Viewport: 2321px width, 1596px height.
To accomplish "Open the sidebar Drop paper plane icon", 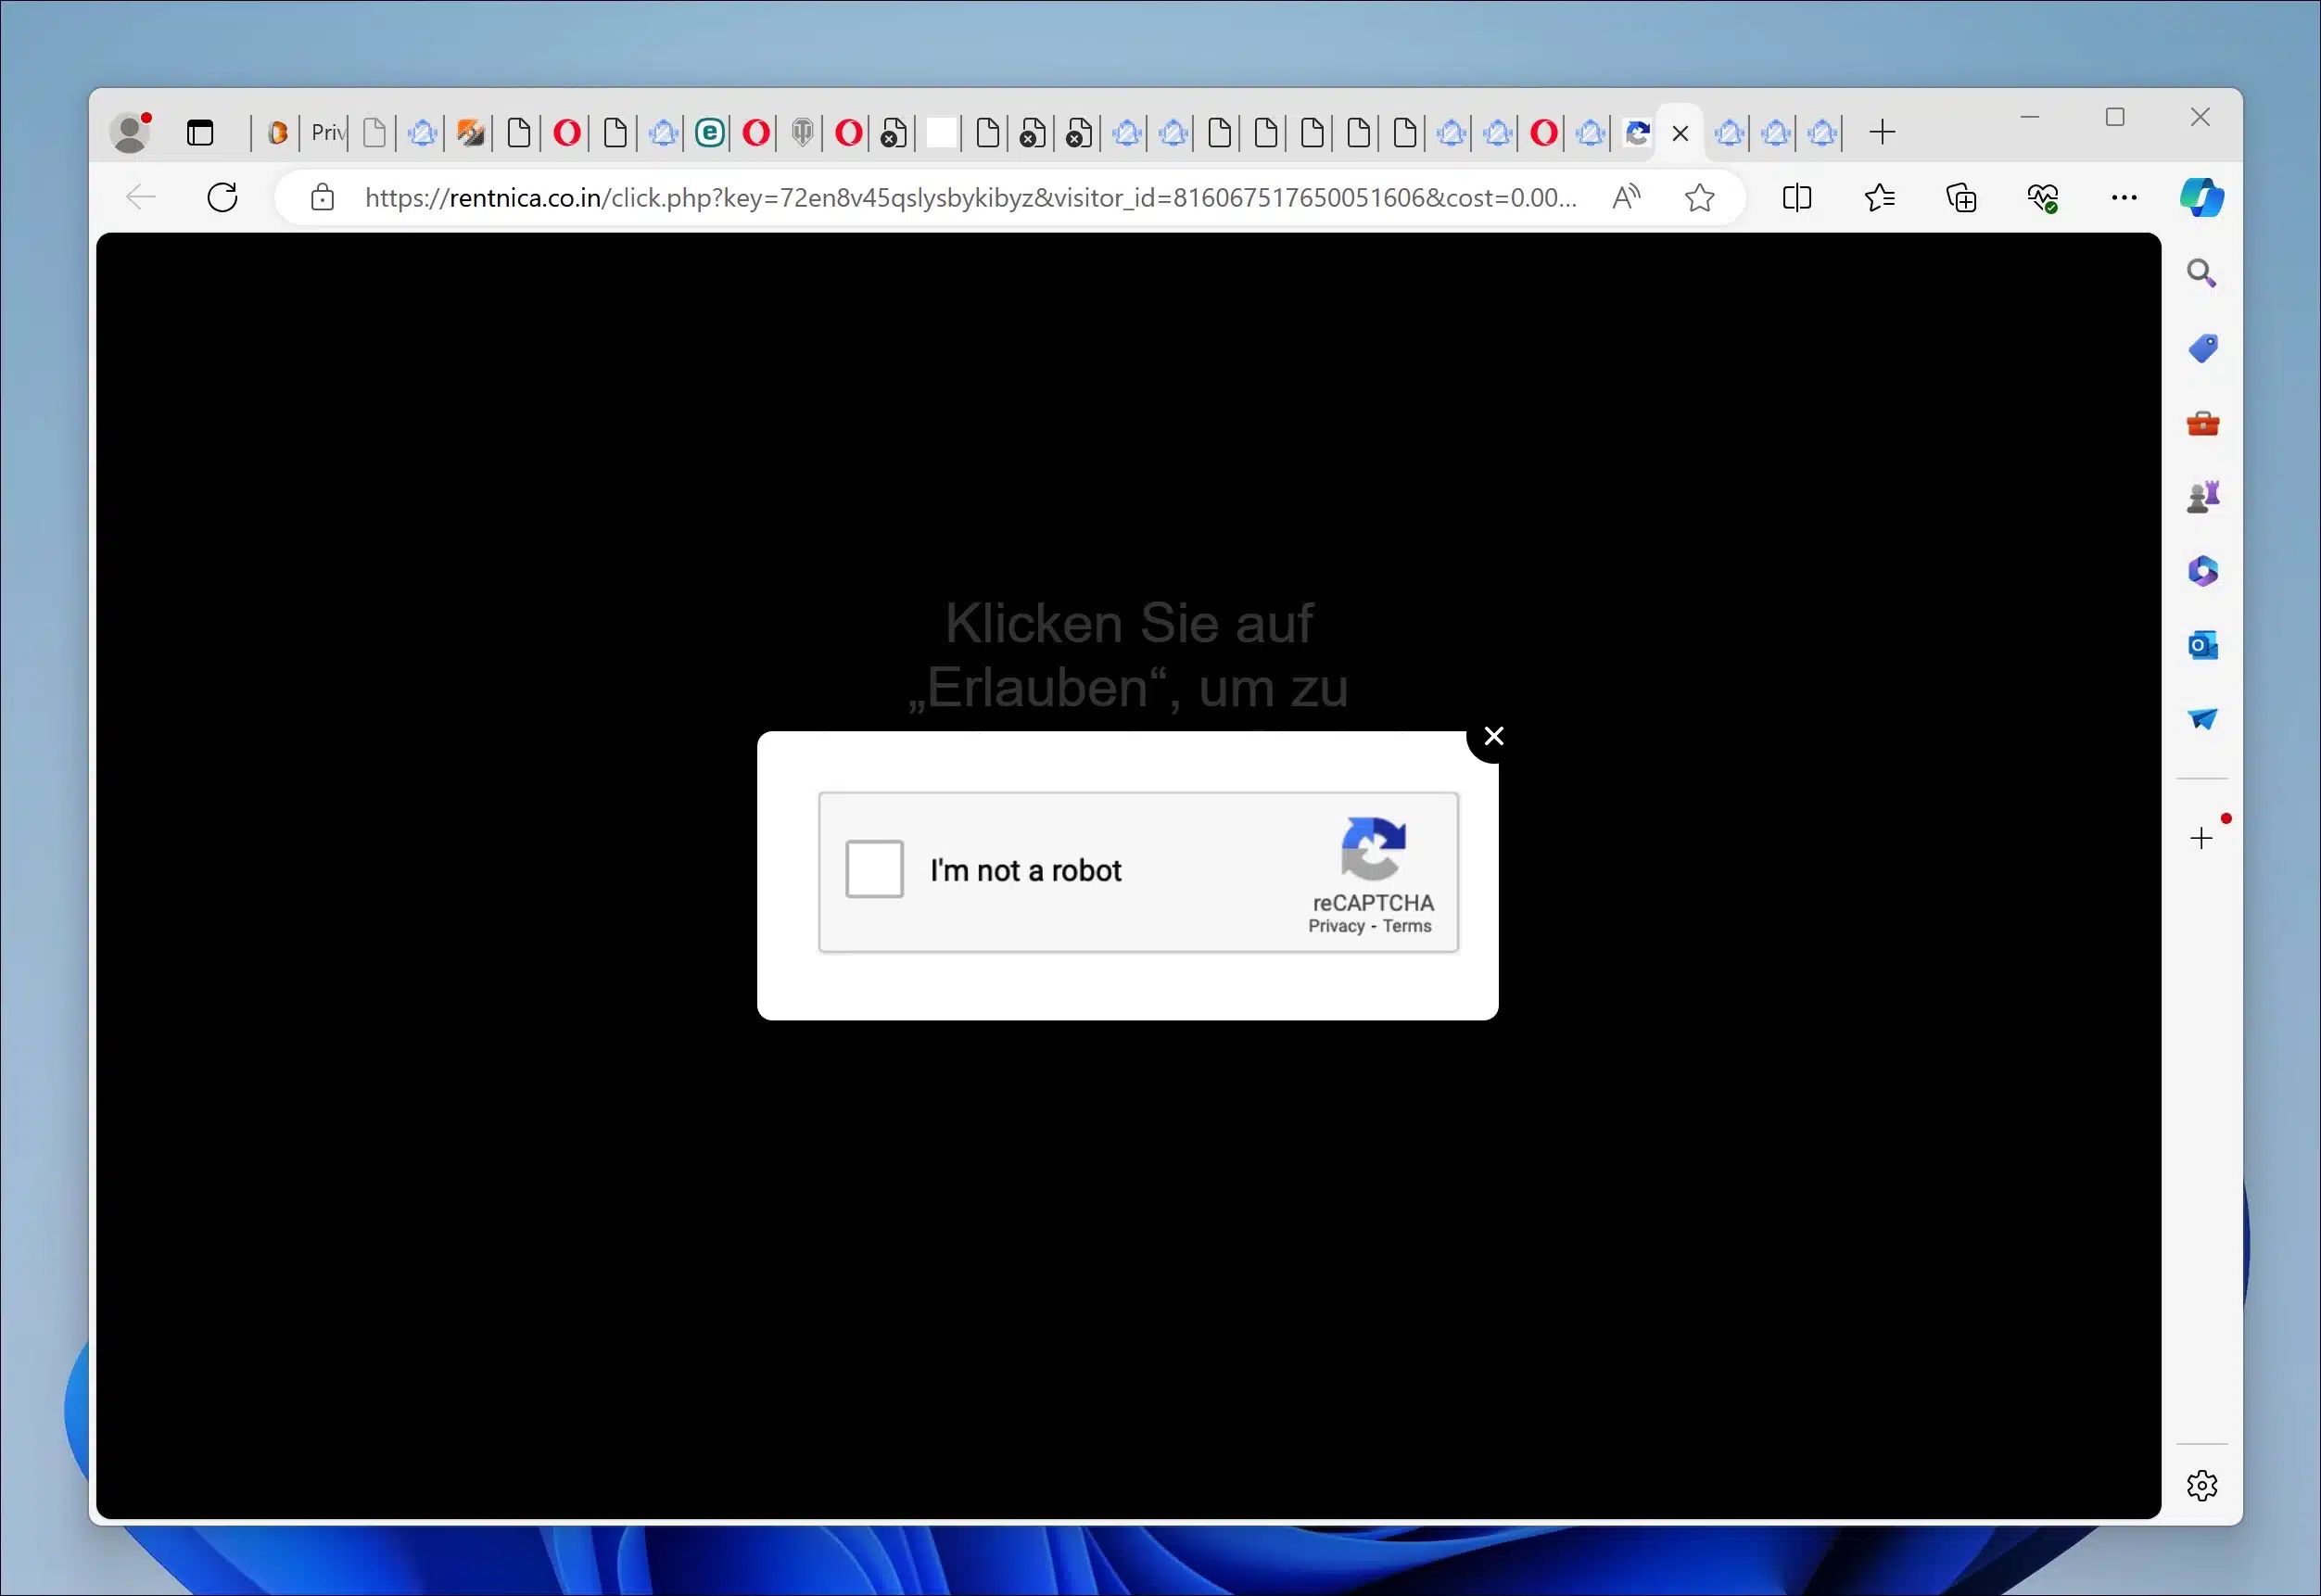I will pos(2202,719).
